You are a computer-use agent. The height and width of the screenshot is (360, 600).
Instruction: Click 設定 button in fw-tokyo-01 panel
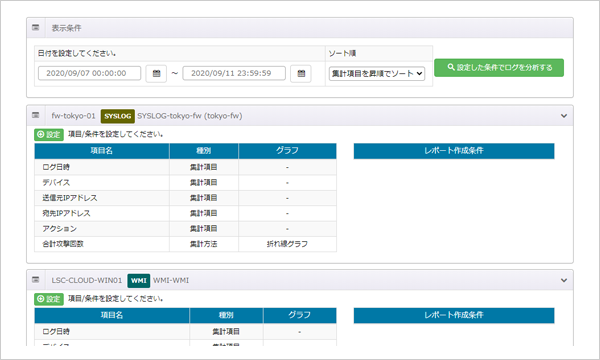(x=49, y=134)
